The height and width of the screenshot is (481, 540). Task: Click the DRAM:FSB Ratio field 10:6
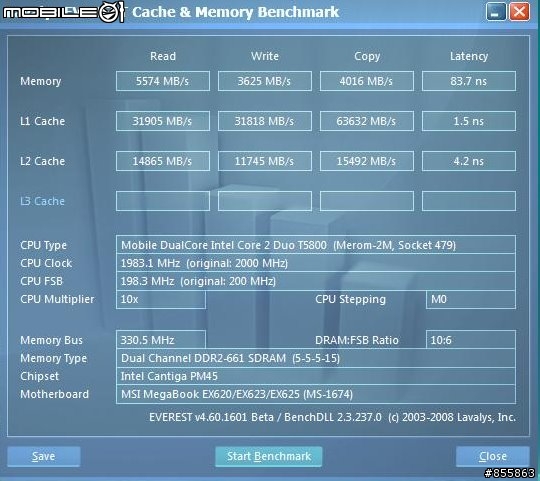pyautogui.click(x=471, y=340)
